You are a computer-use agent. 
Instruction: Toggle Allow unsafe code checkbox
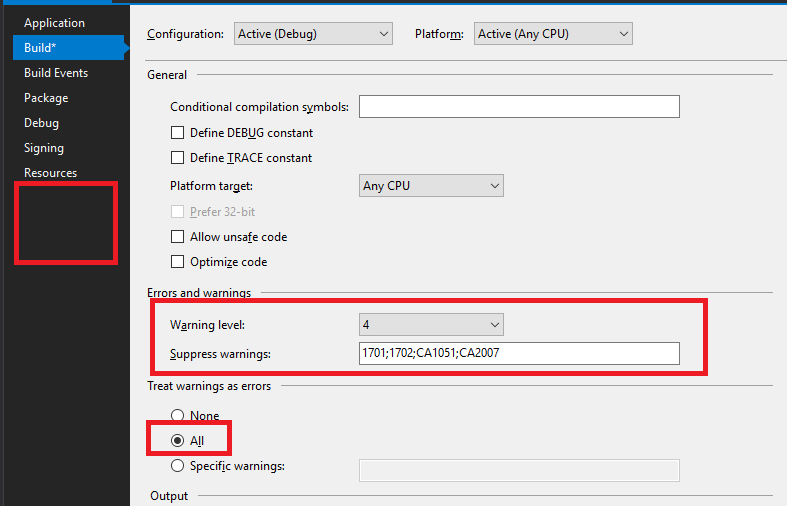178,238
